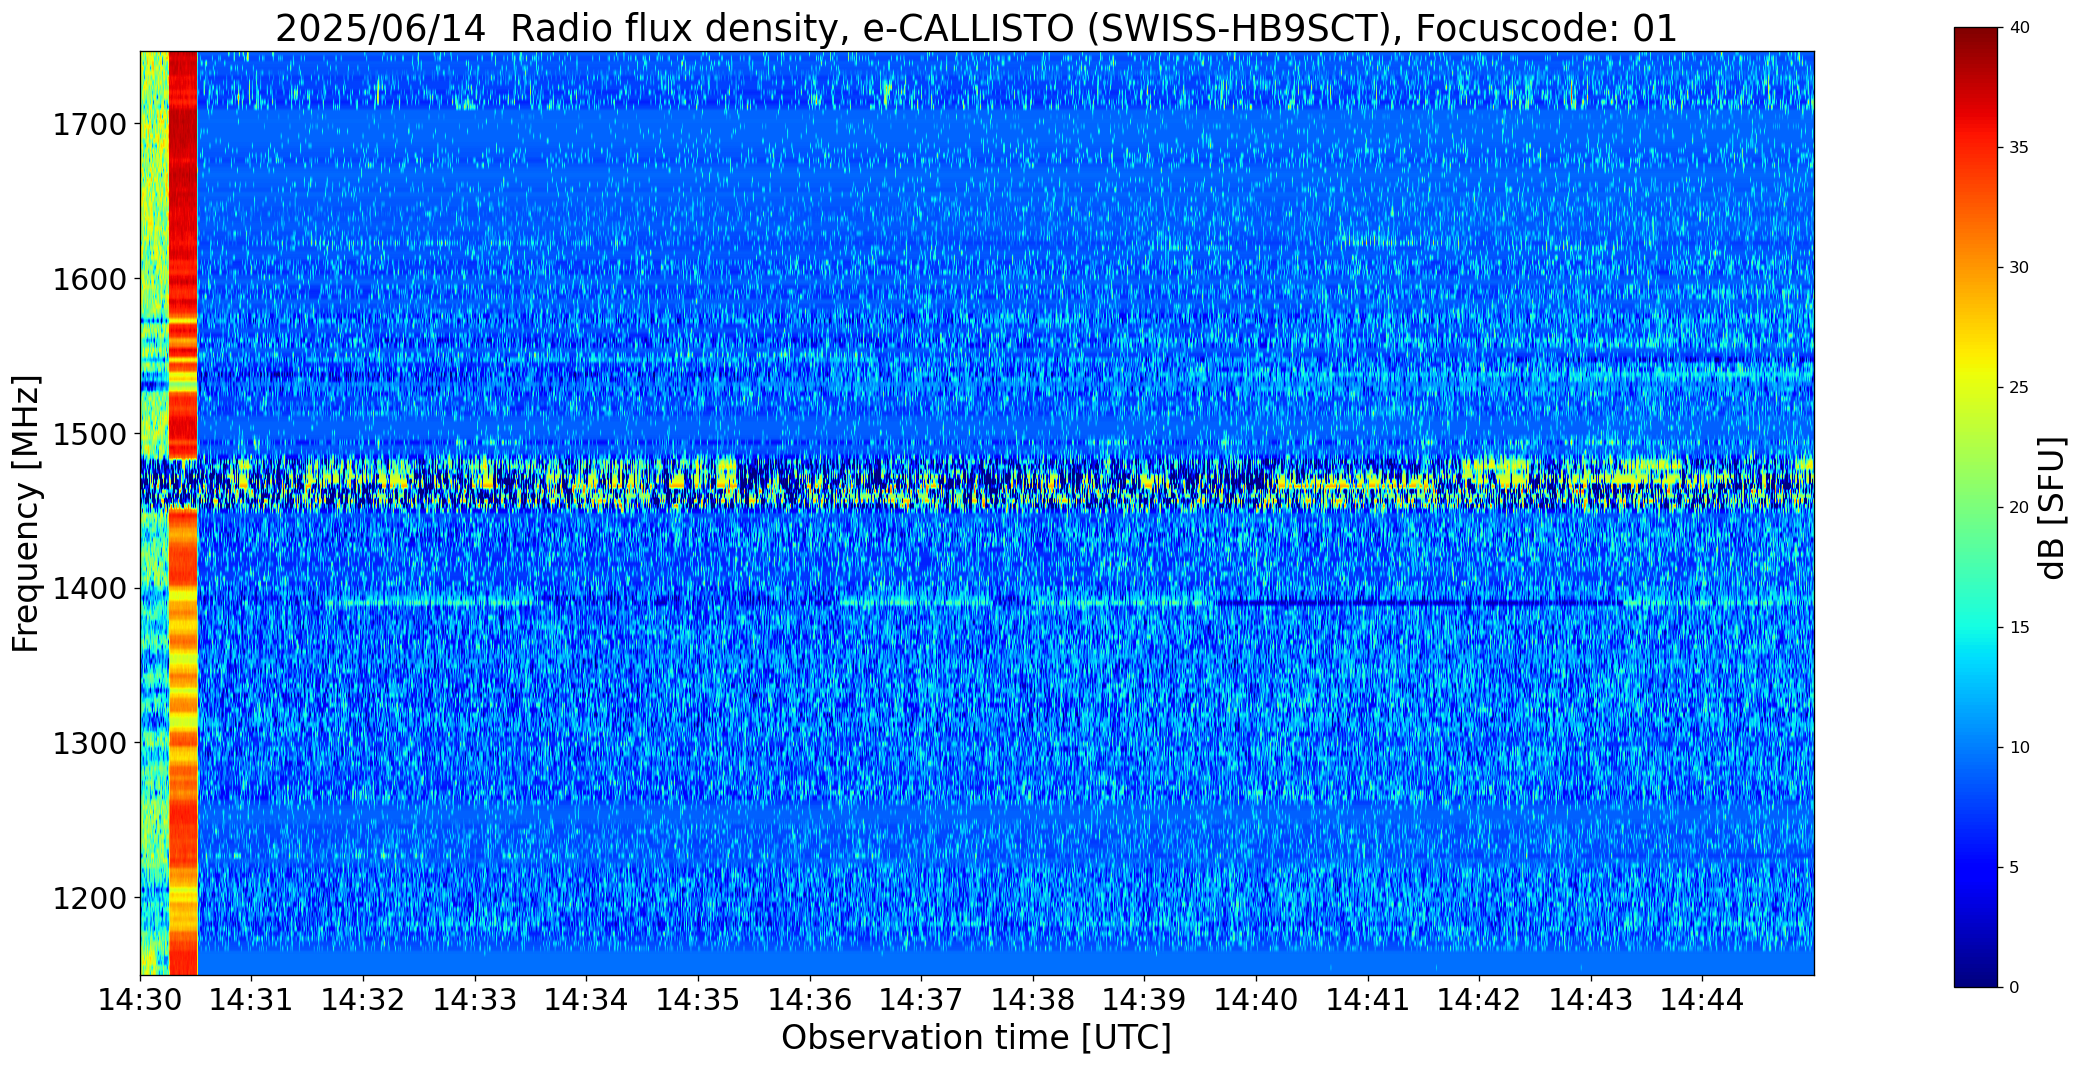This screenshot has width=2082, height=1067.
Task: Click the 'dB [SFU]' colorbar label
Action: pos(2052,508)
